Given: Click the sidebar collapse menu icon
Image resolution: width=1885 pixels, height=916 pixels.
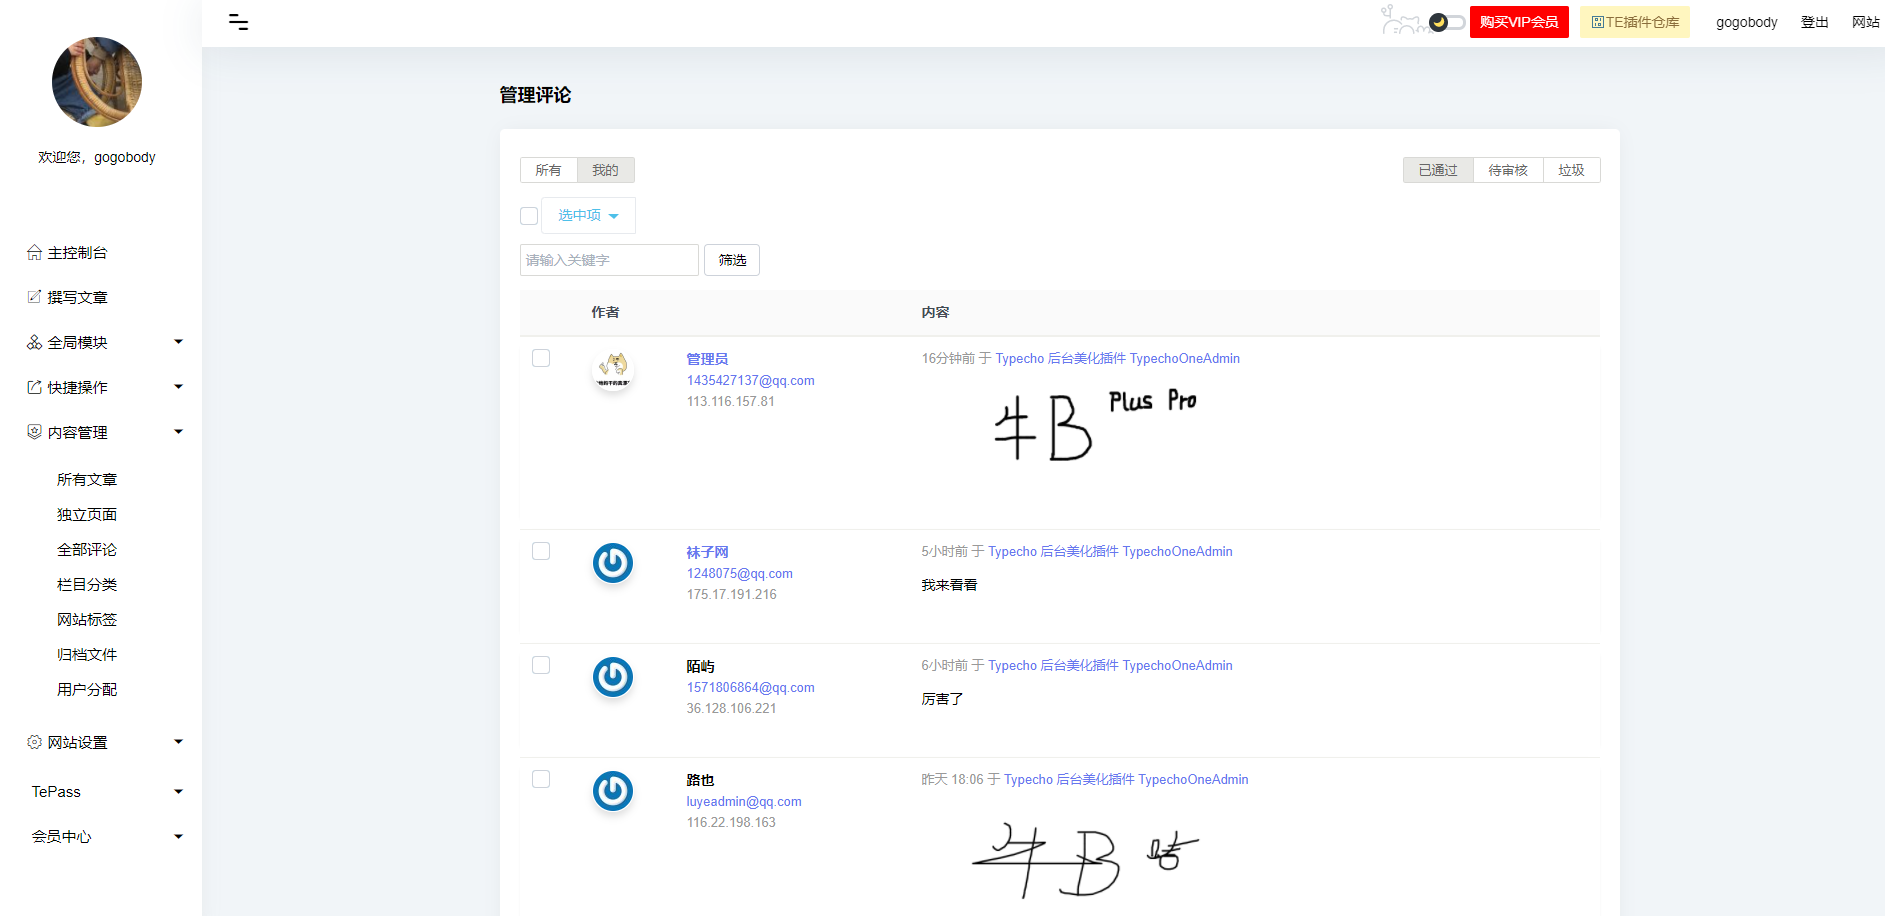Looking at the screenshot, I should [x=238, y=22].
